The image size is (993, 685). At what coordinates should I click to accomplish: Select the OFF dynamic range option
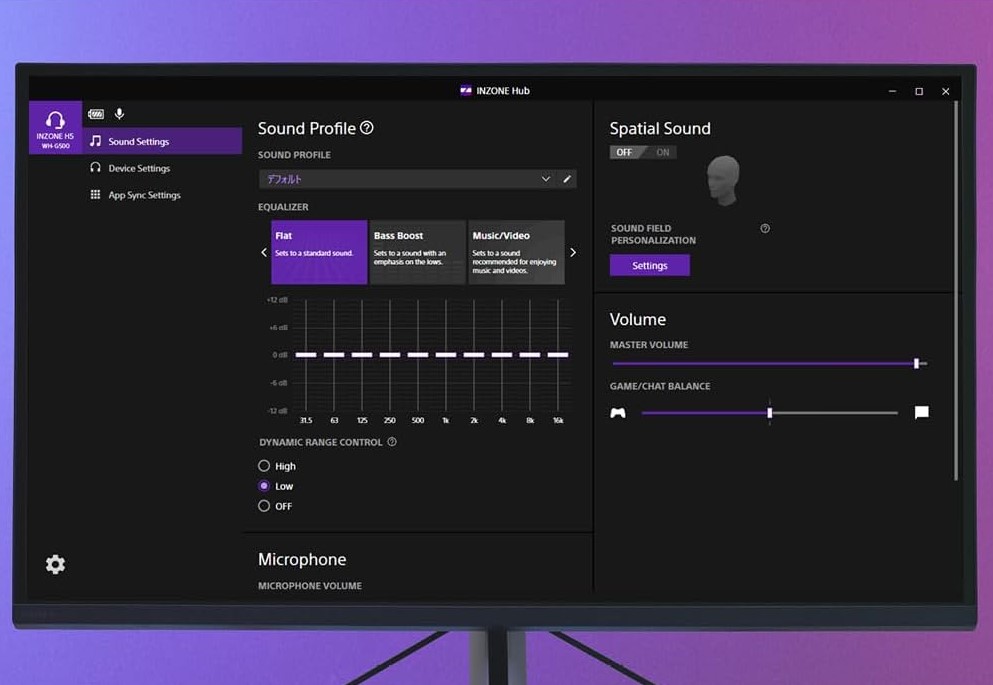[264, 506]
